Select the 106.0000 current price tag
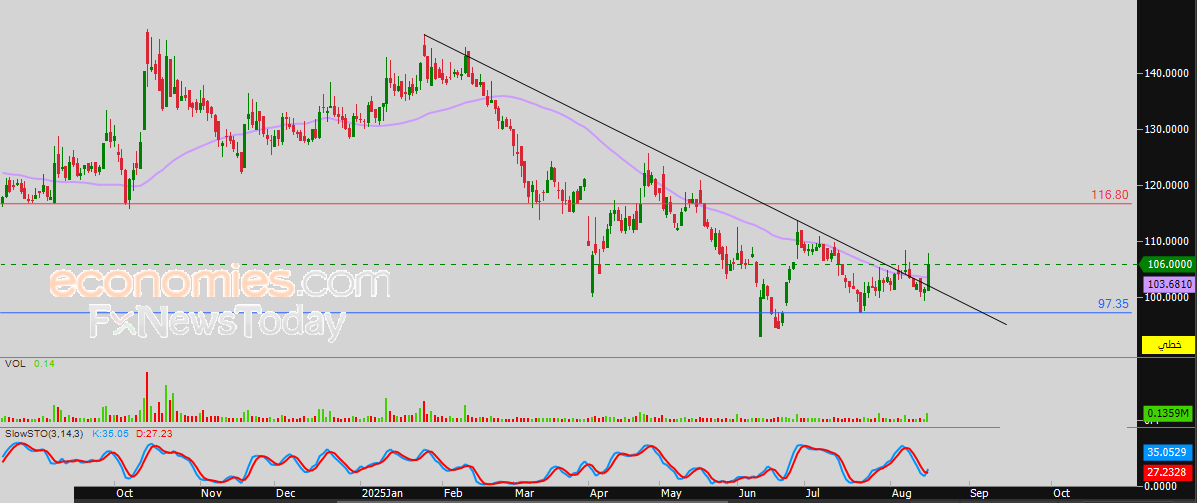This screenshot has width=1197, height=503. coord(1166,265)
